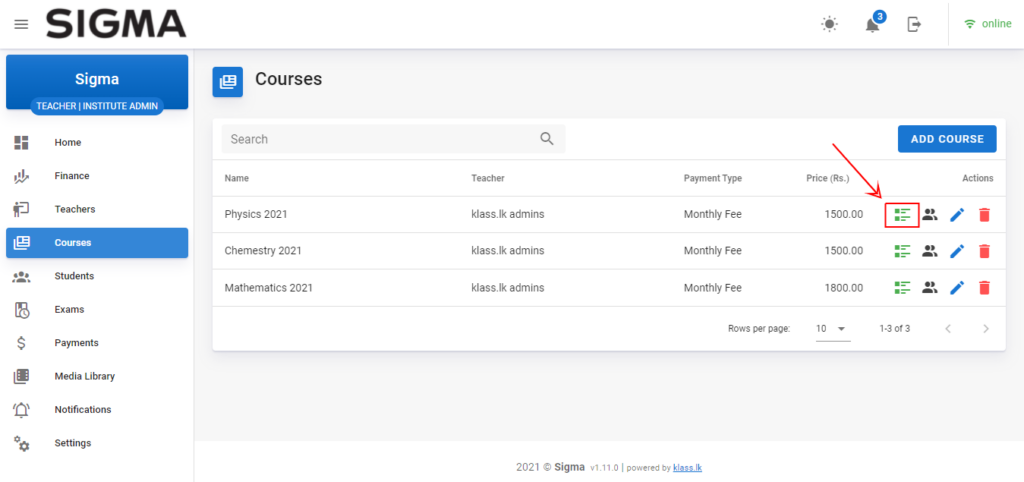Expand the rows per page dropdown
This screenshot has width=1024, height=482.
pyautogui.click(x=832, y=328)
